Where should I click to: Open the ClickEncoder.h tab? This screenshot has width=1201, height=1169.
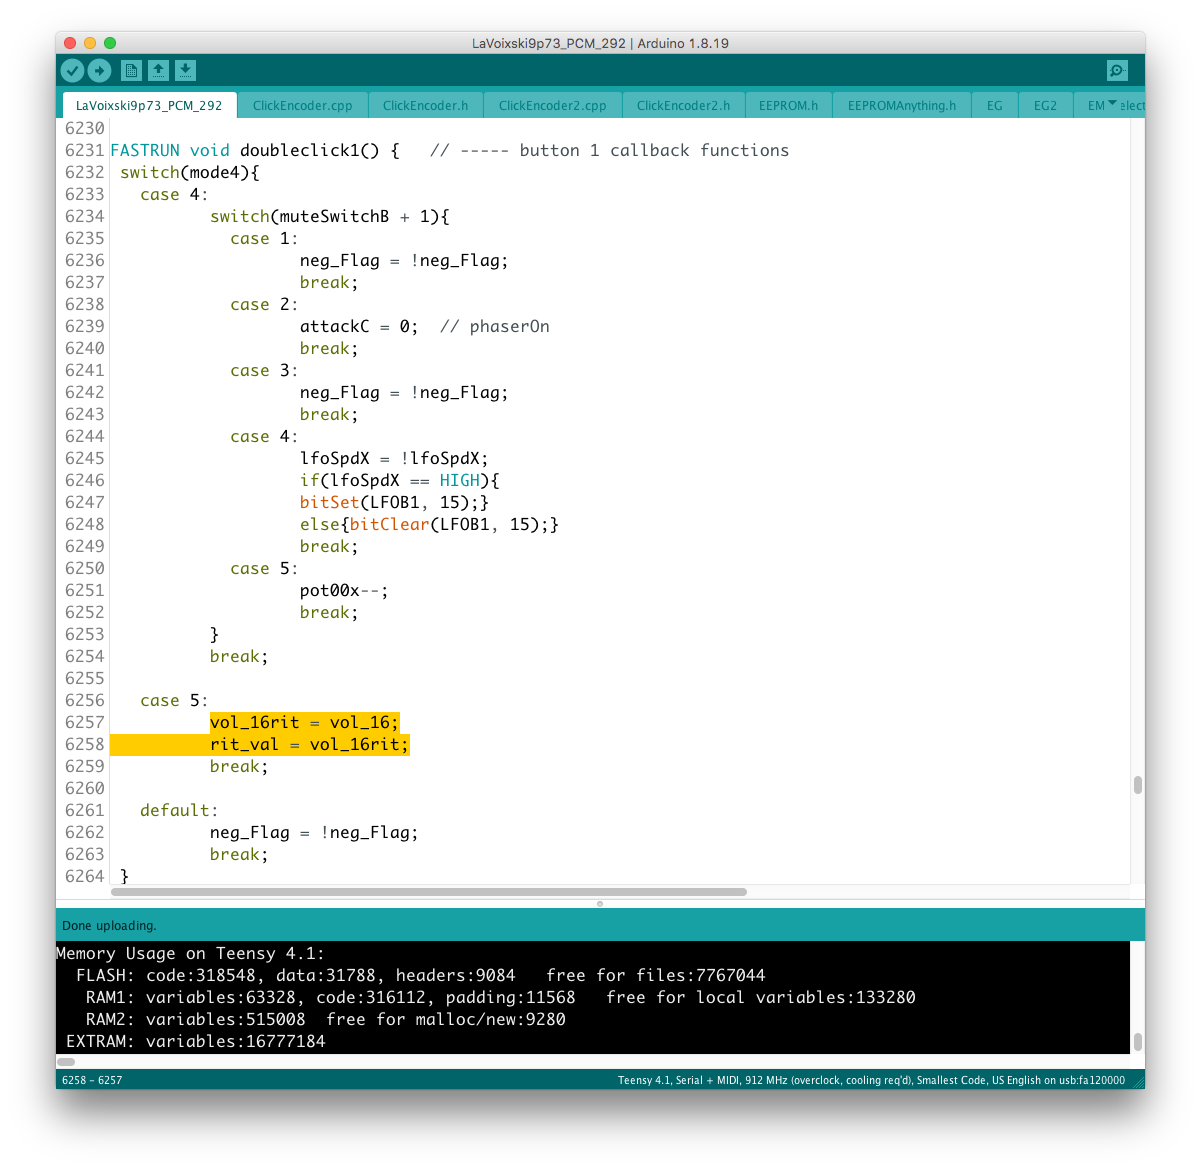tap(425, 105)
